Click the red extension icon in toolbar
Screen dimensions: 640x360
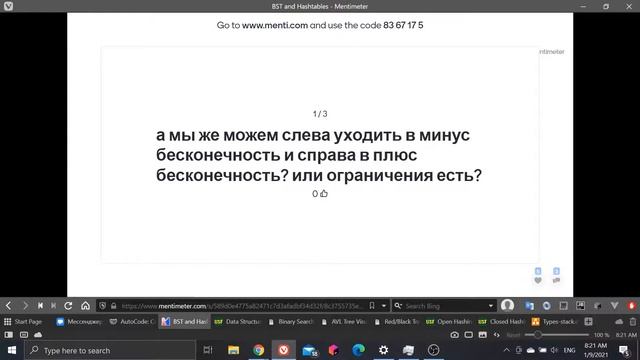click(x=631, y=306)
